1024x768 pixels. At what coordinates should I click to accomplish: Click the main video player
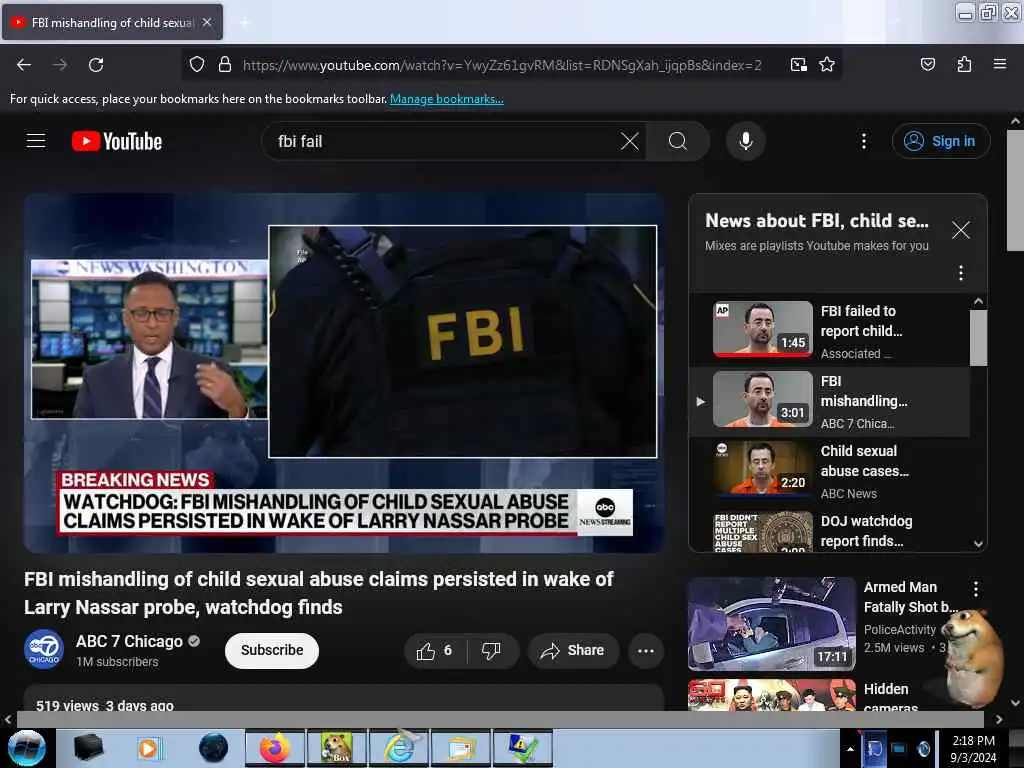click(344, 373)
